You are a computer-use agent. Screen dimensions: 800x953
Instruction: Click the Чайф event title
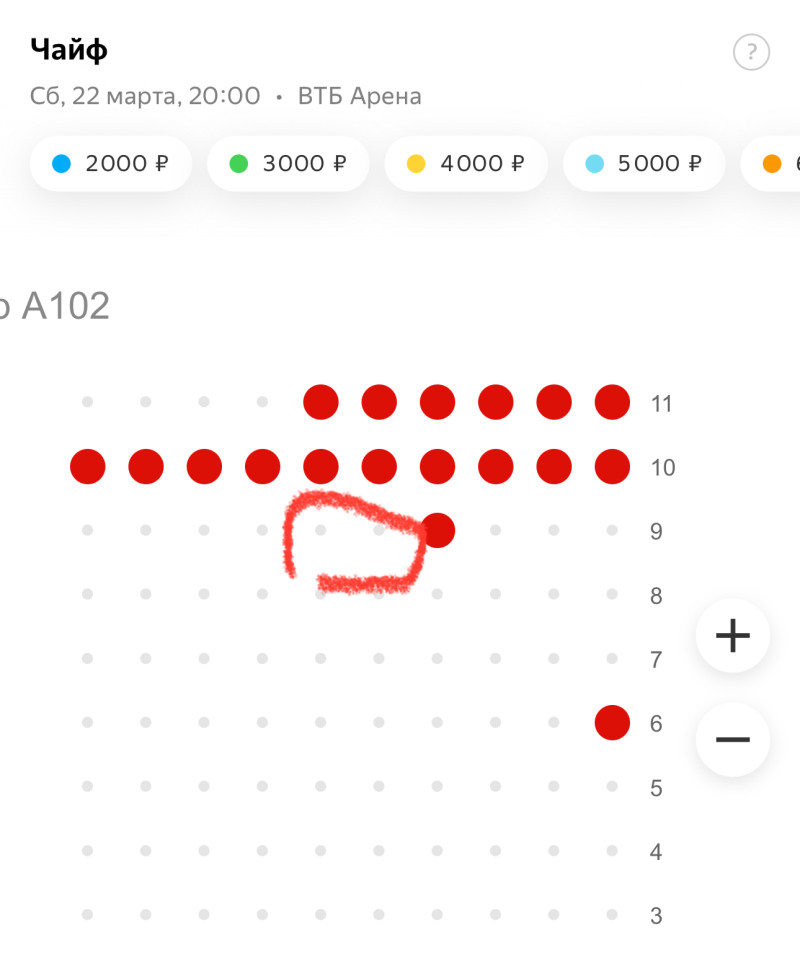(x=69, y=48)
